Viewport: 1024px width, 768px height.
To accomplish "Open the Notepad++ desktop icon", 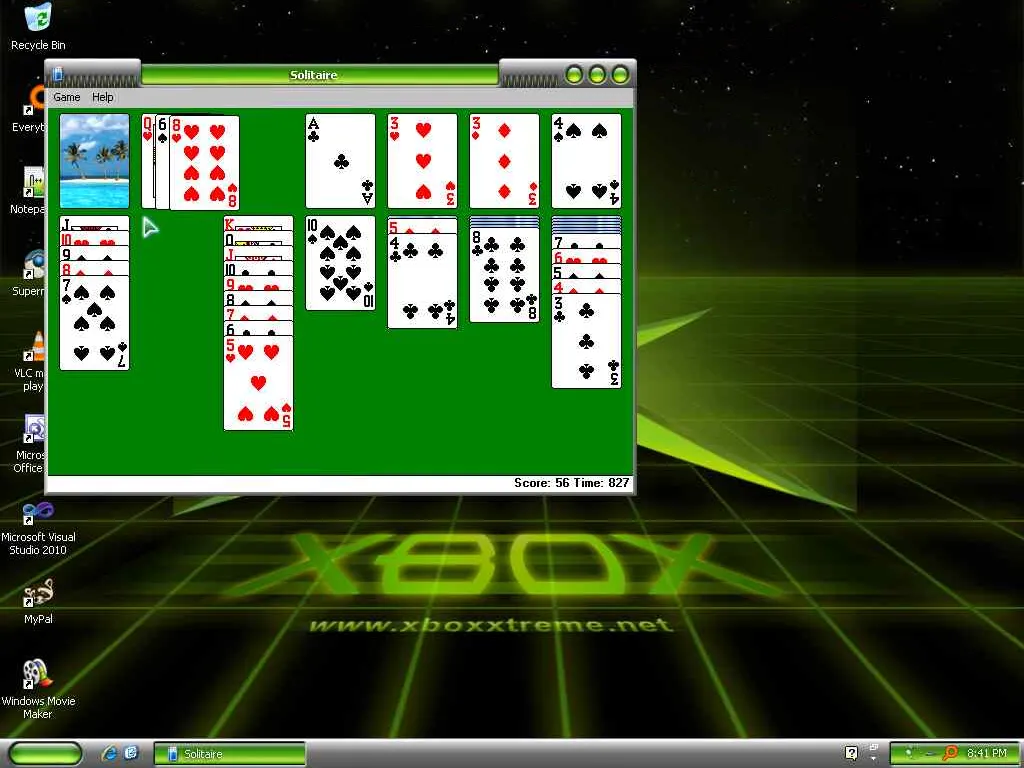I will pos(27,191).
